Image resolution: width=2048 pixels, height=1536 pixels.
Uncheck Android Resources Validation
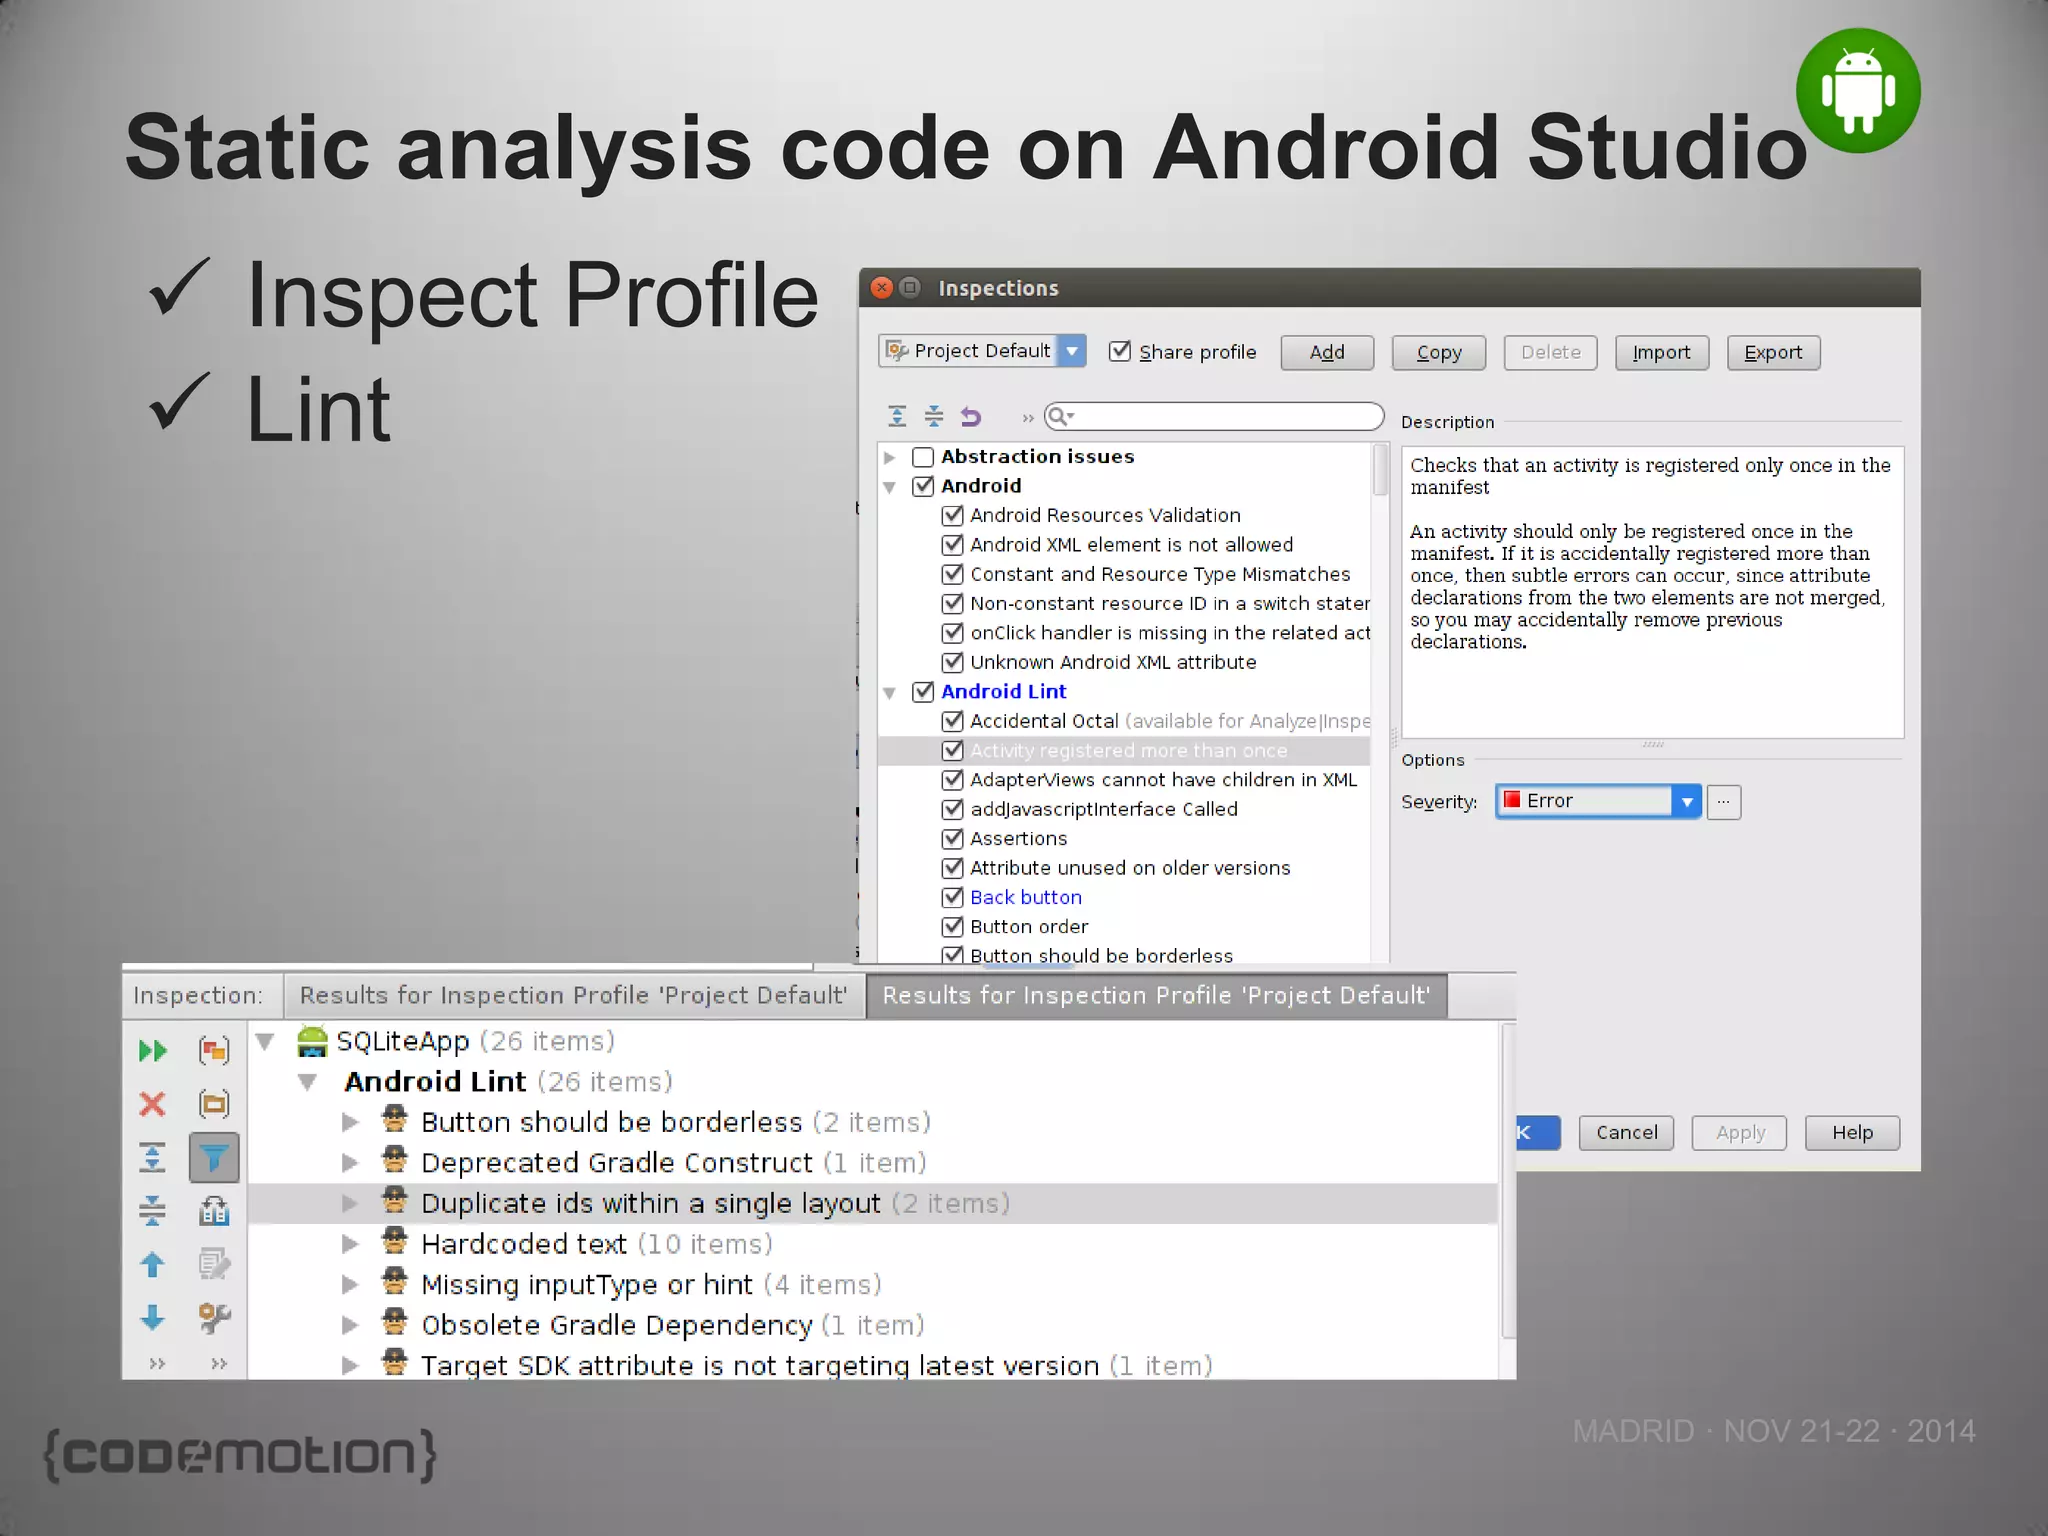[953, 515]
